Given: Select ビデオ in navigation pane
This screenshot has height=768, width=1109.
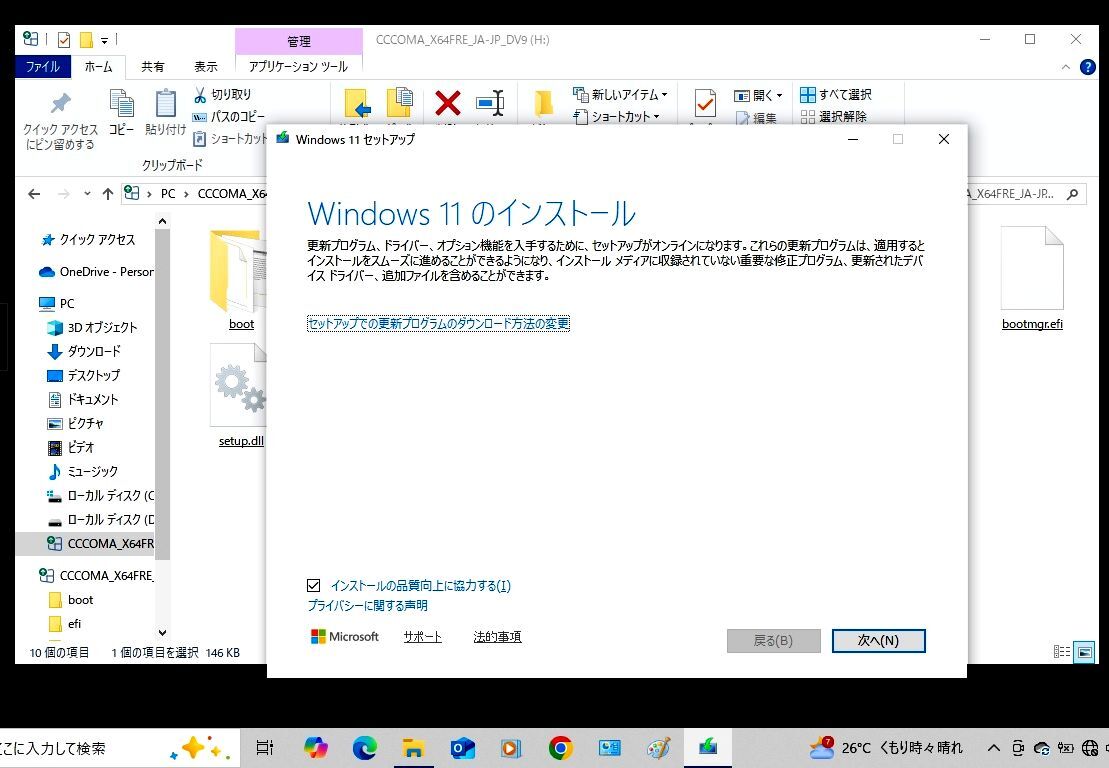Looking at the screenshot, I should point(71,448).
